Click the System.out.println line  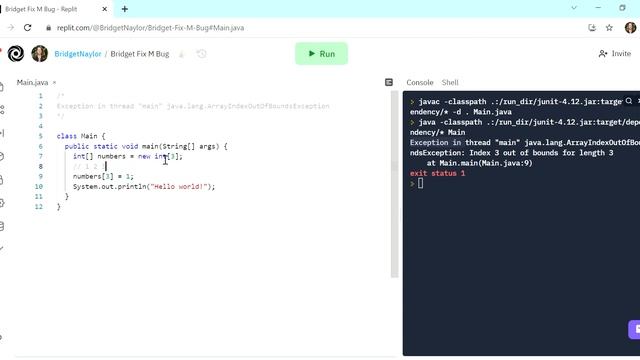(144, 187)
